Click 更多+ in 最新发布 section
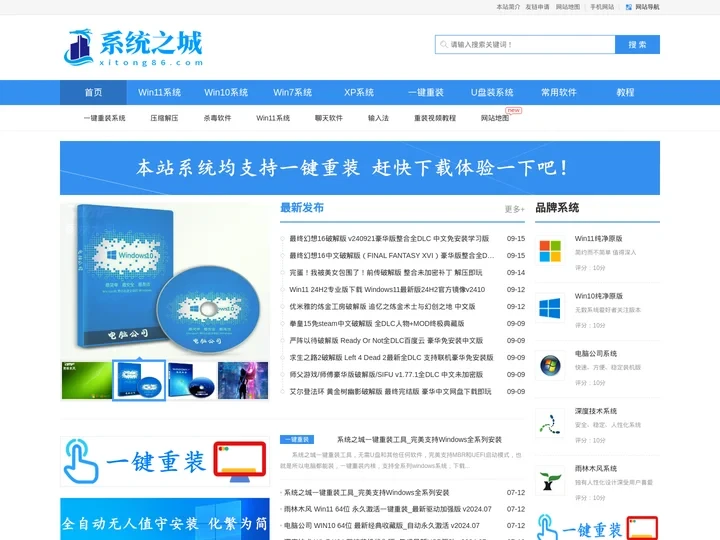The width and height of the screenshot is (720, 540). tap(515, 209)
